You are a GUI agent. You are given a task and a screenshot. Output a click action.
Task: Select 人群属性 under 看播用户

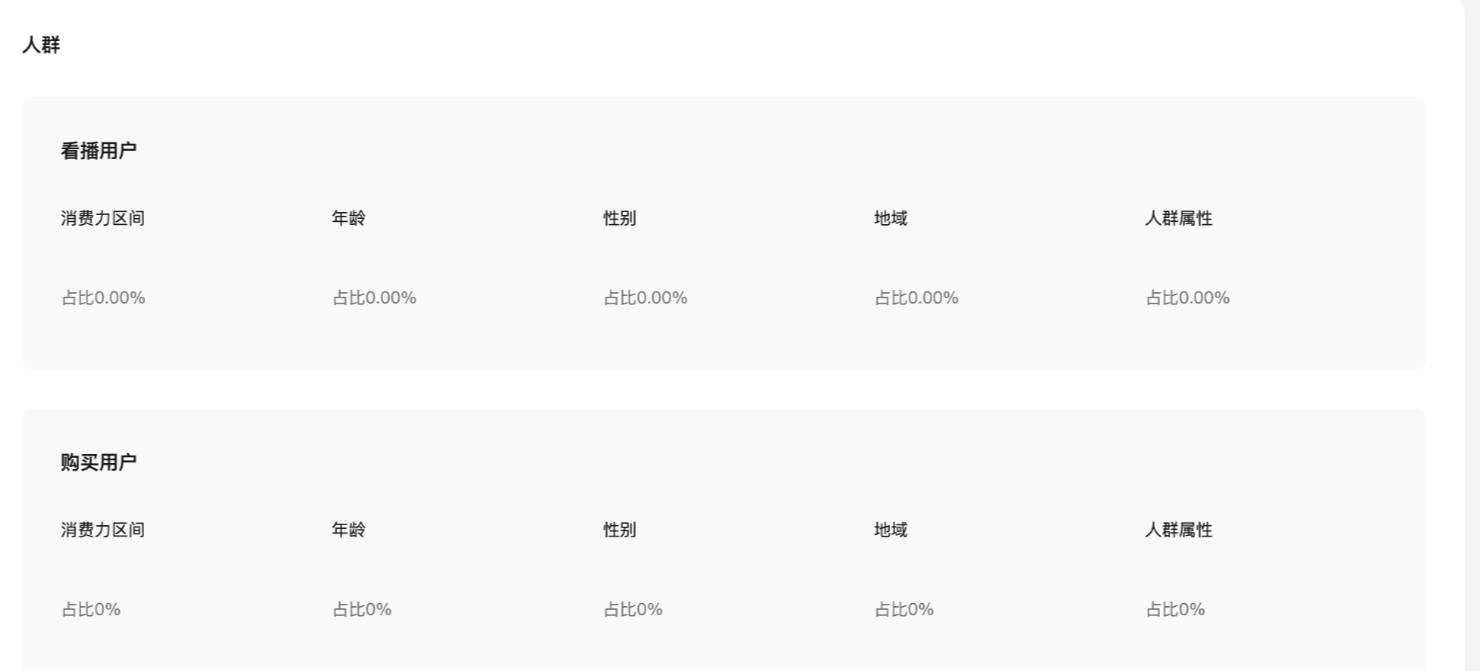(x=1178, y=218)
